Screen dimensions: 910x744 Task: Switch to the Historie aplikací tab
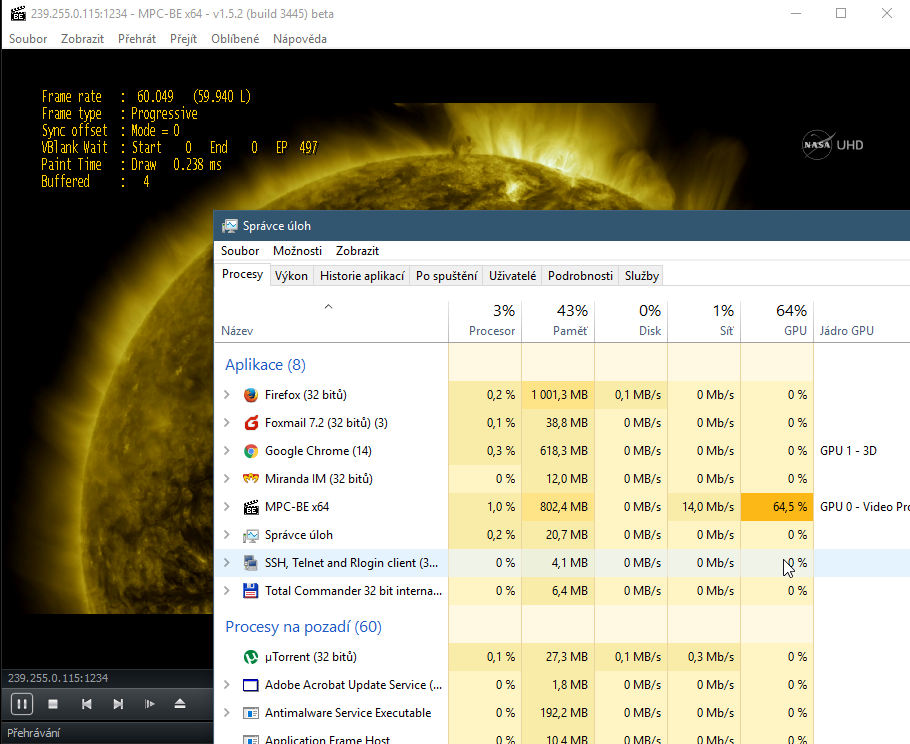(x=362, y=276)
